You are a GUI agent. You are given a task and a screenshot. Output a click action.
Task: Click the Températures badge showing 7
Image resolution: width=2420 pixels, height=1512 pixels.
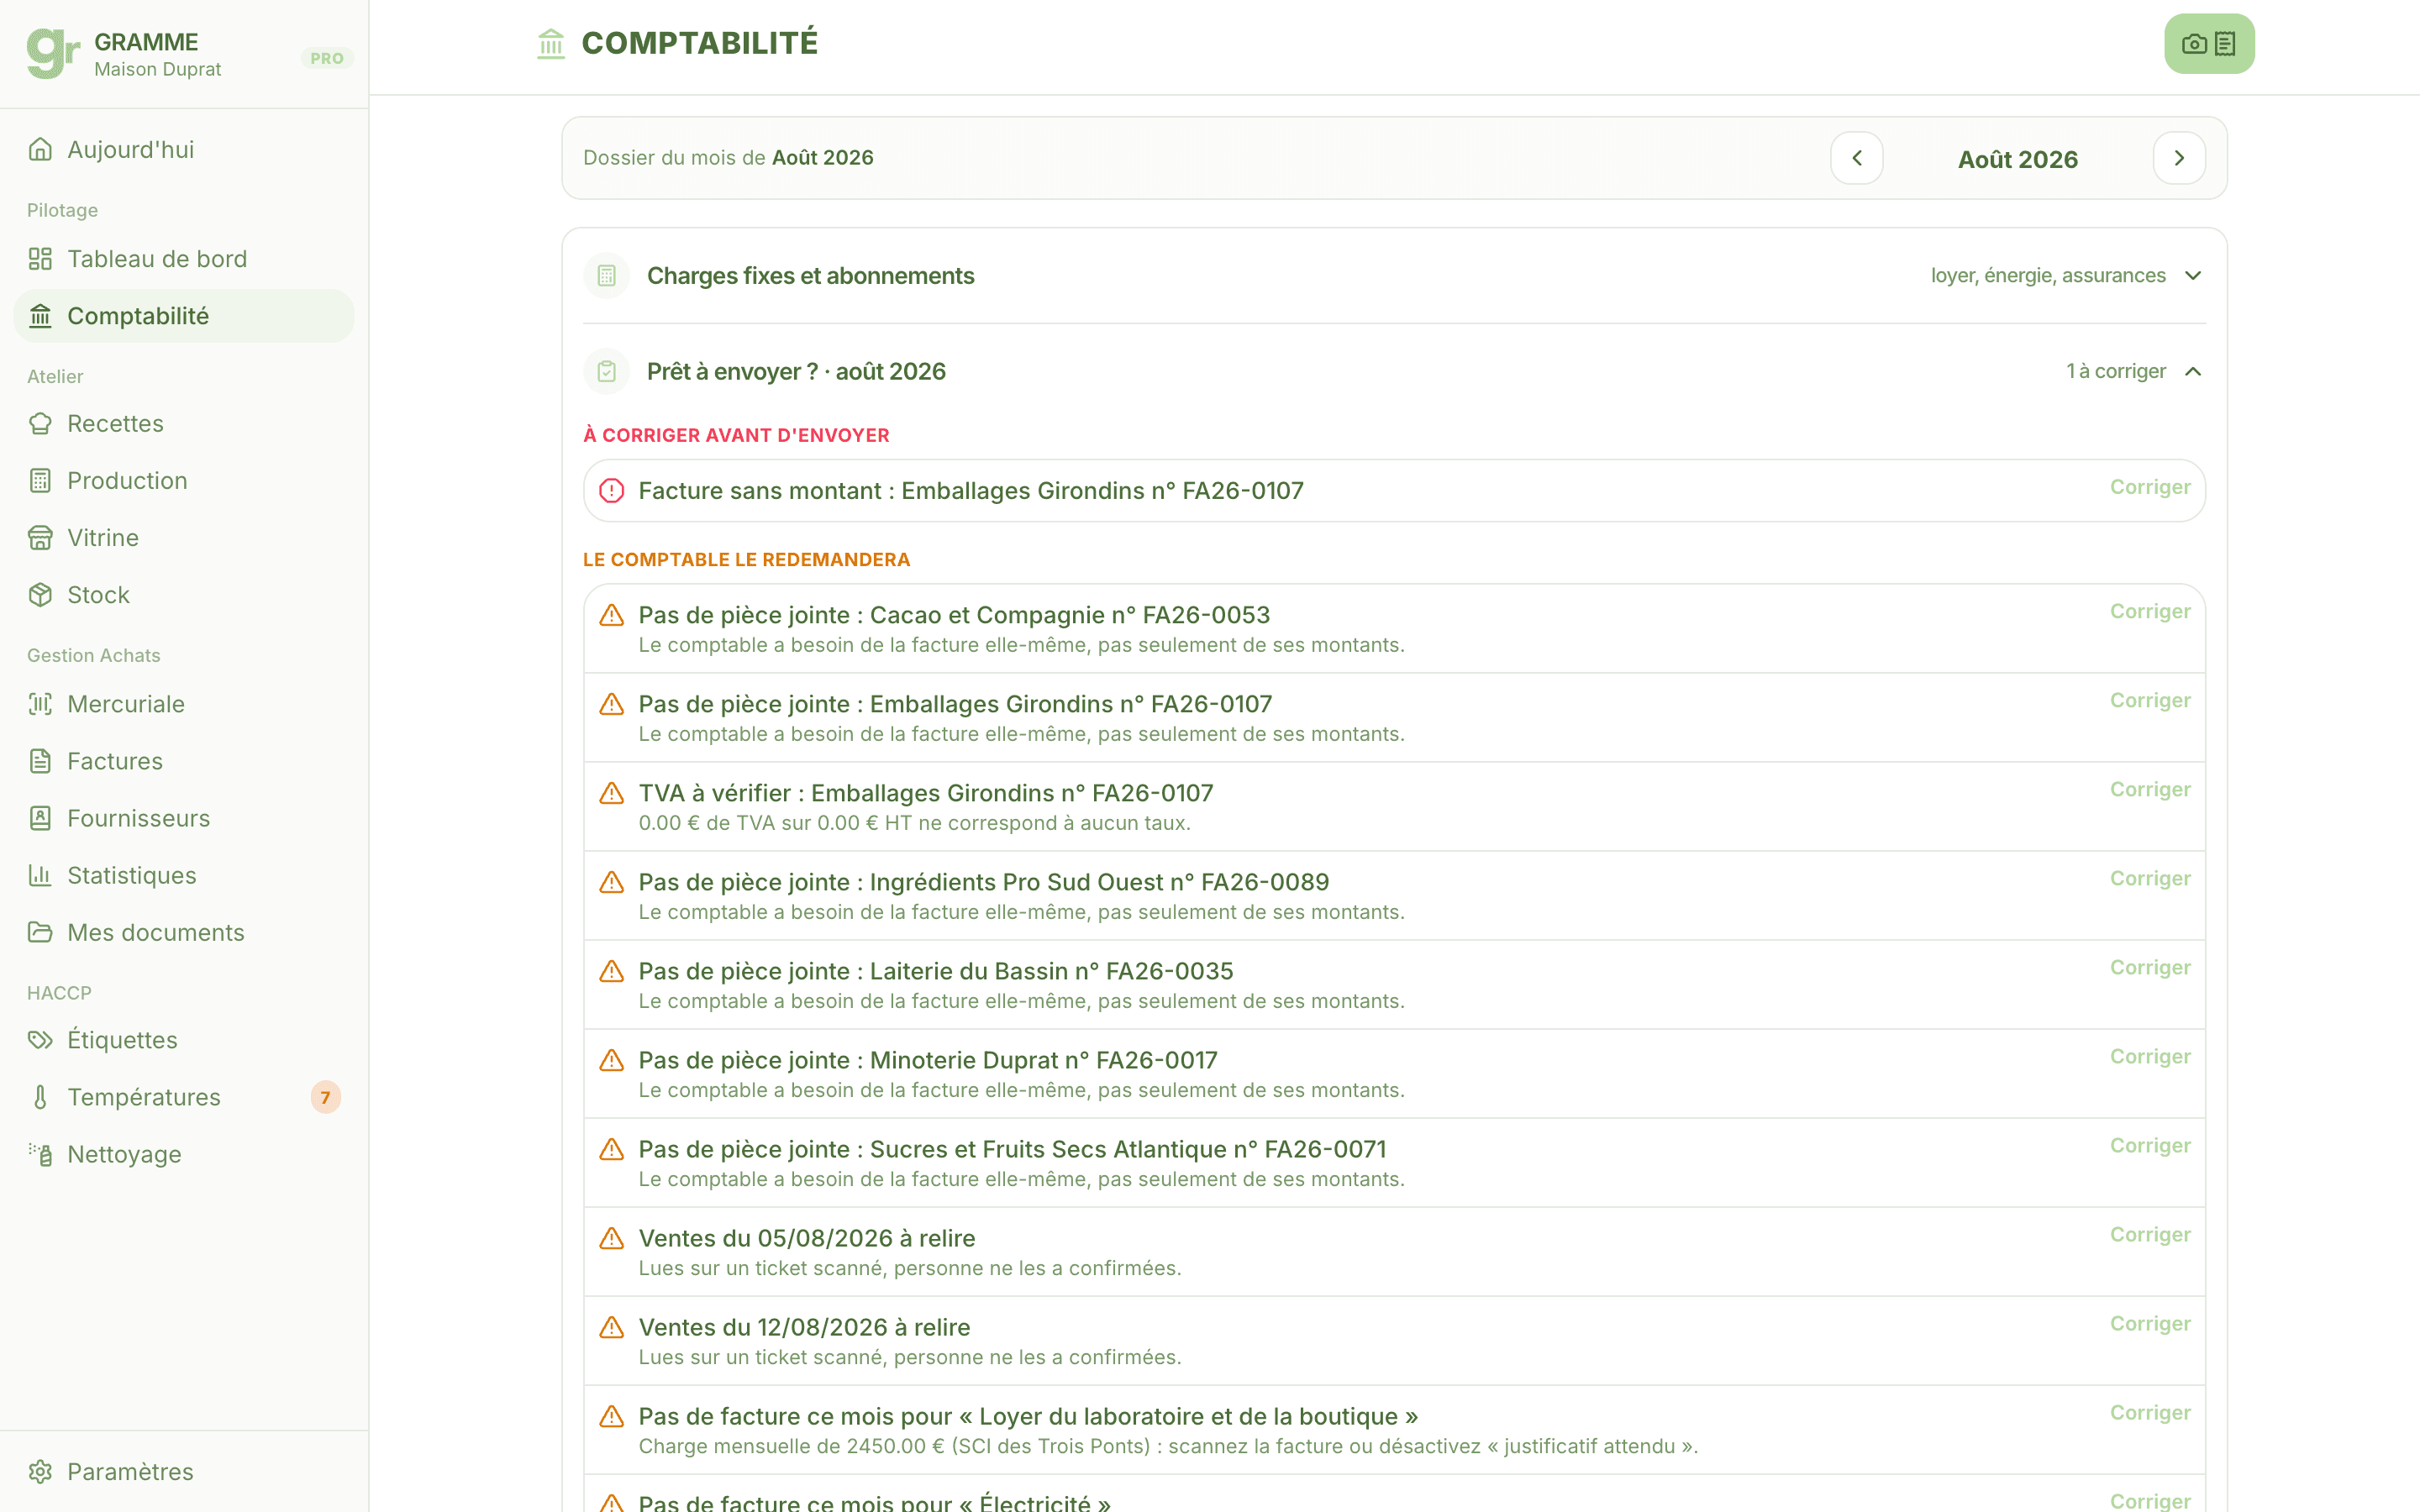click(325, 1097)
